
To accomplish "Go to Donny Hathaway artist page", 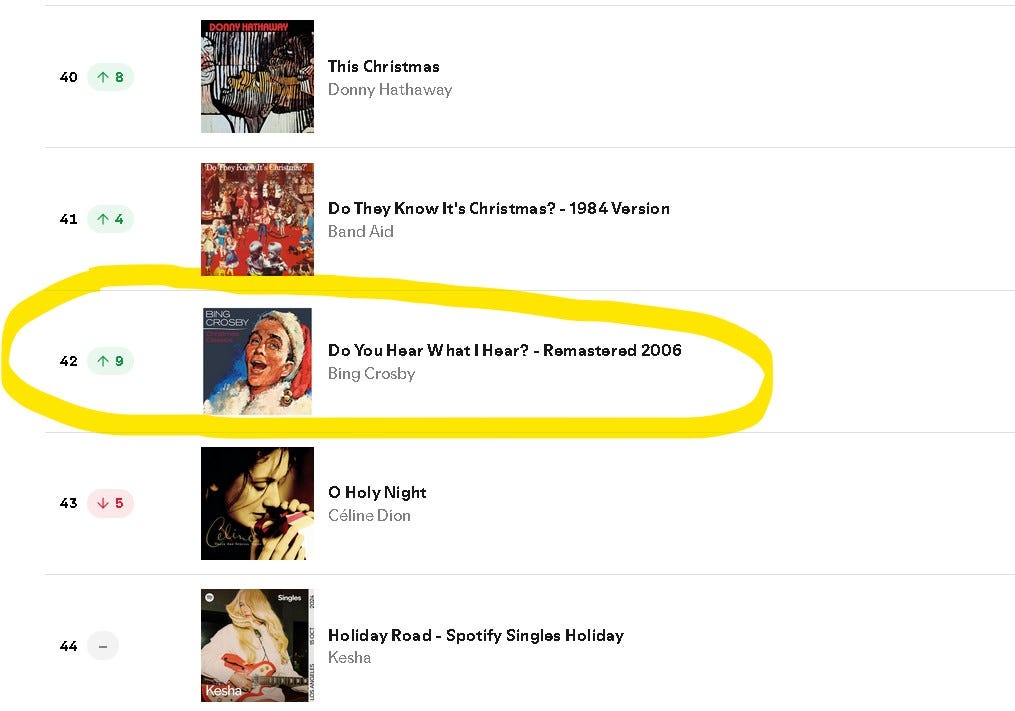I will tap(390, 90).
